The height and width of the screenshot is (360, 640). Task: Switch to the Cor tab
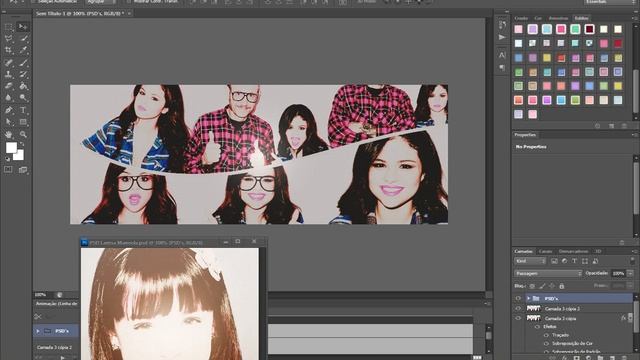pyautogui.click(x=538, y=18)
